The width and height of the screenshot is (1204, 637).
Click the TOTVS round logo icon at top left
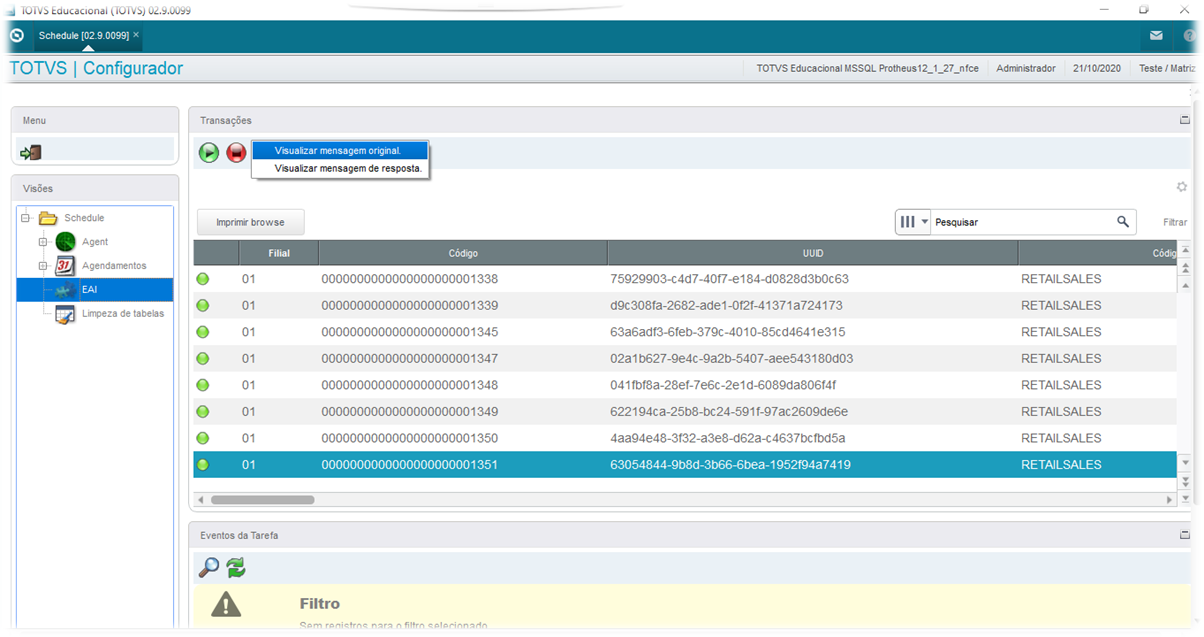point(16,35)
